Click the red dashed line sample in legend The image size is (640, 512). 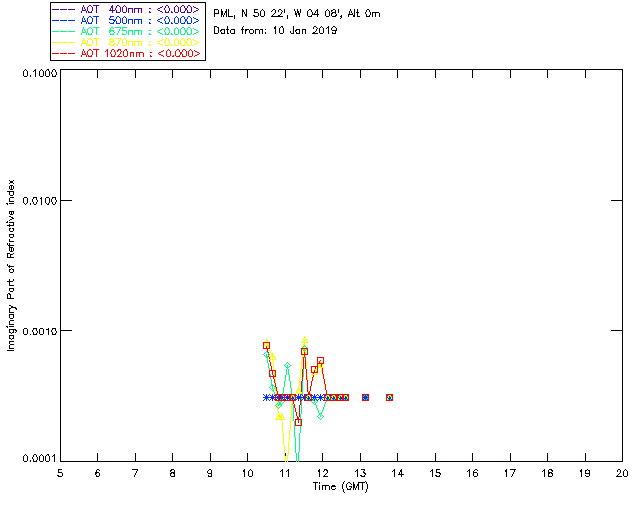coord(64,53)
